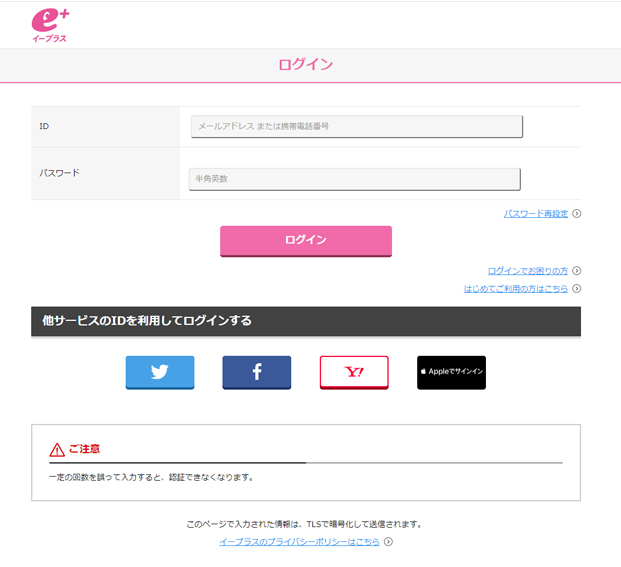Choose Appleでサインイン button
The height and width of the screenshot is (567, 621).
(x=451, y=372)
